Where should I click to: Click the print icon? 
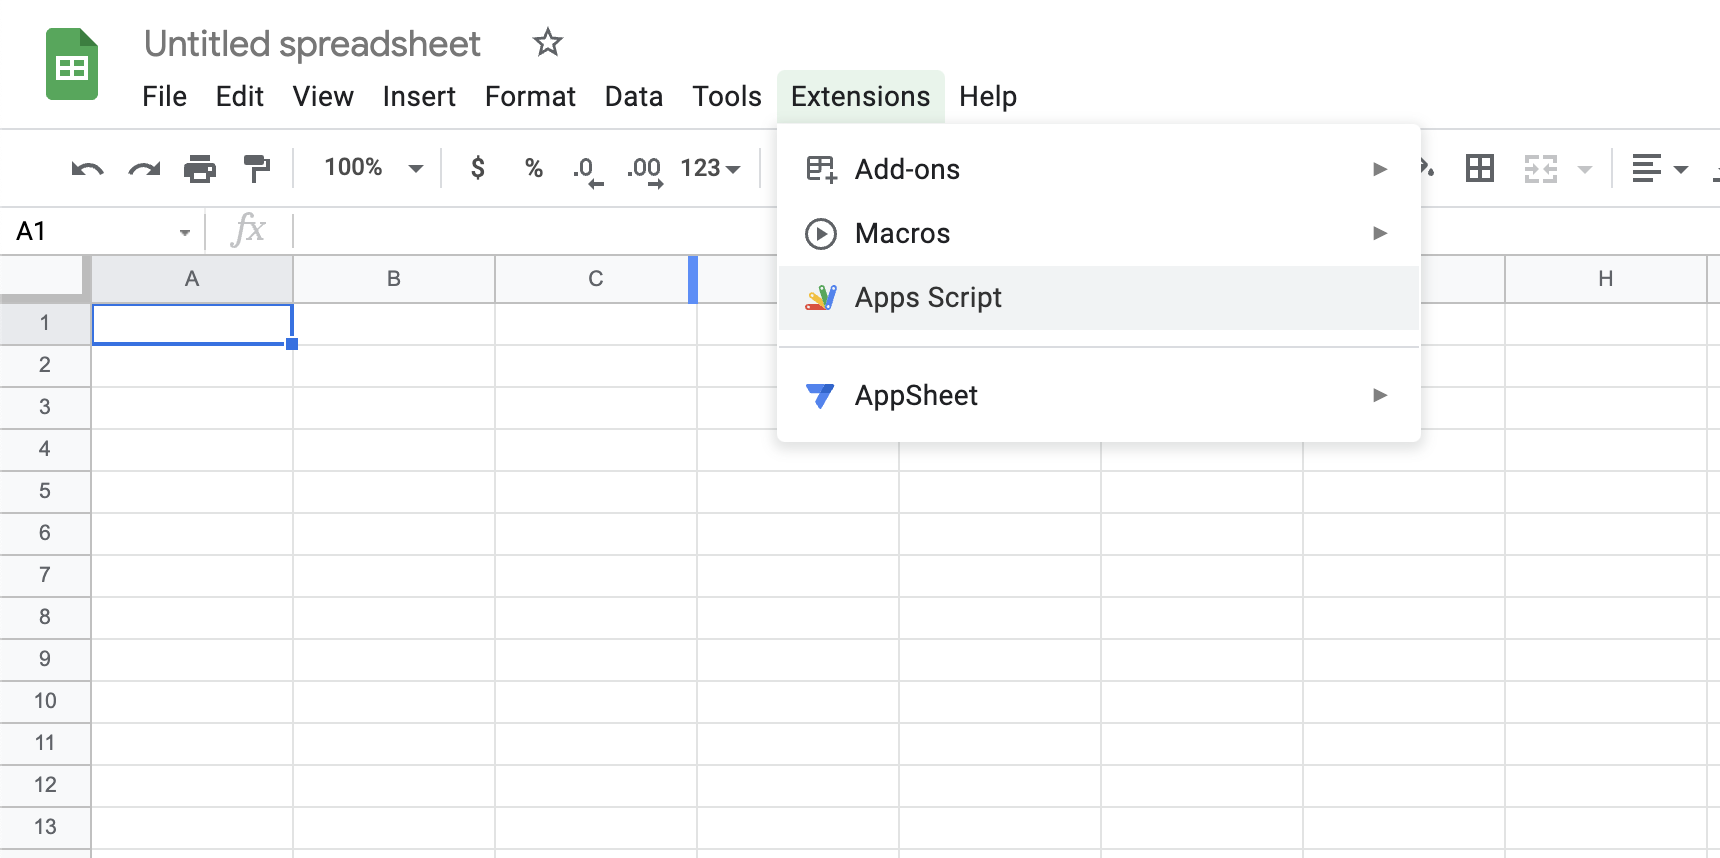[200, 168]
